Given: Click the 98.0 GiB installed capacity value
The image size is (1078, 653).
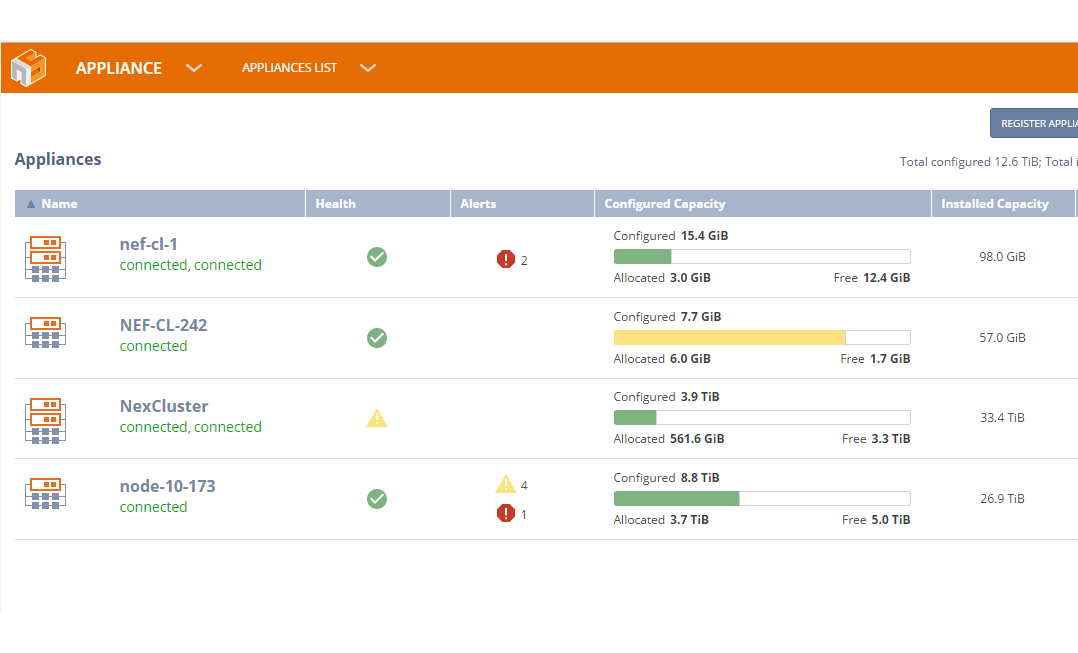Looking at the screenshot, I should click(1002, 256).
